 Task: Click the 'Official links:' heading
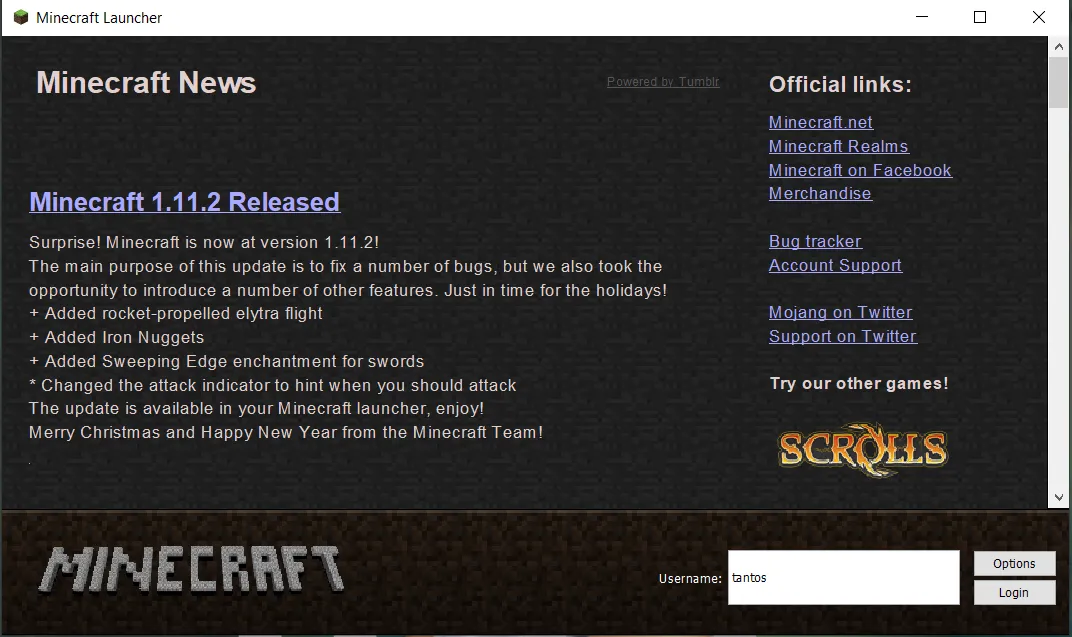tap(840, 84)
